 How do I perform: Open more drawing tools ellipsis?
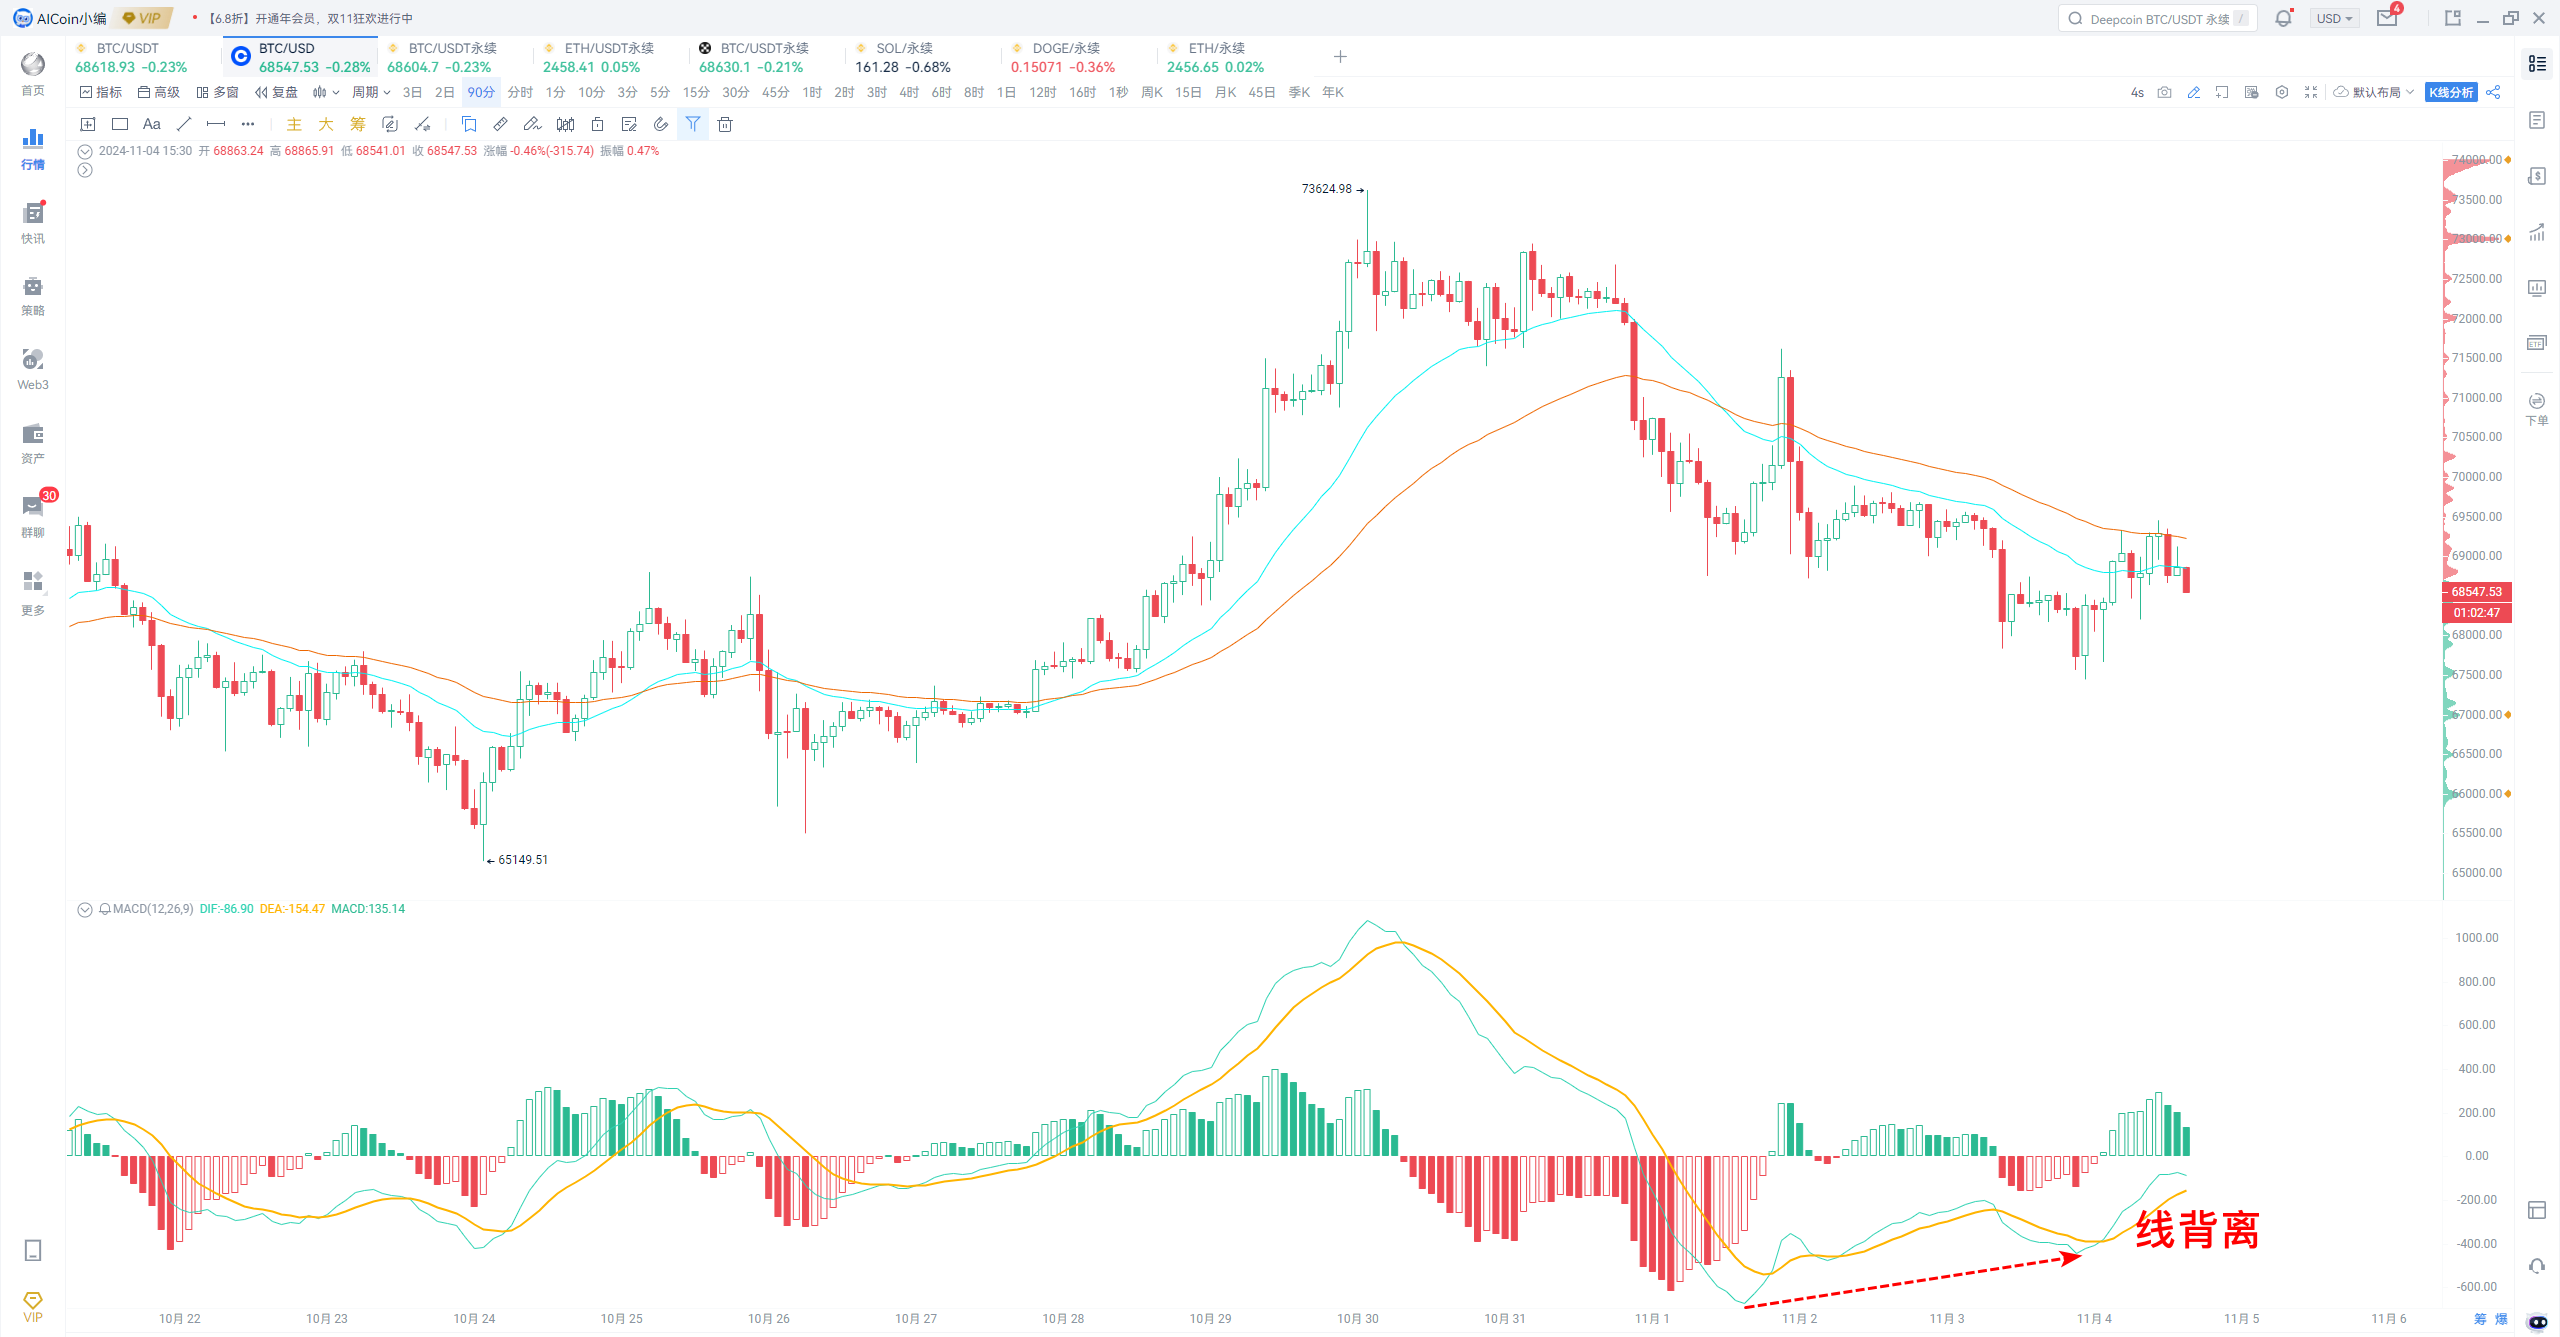(x=248, y=124)
